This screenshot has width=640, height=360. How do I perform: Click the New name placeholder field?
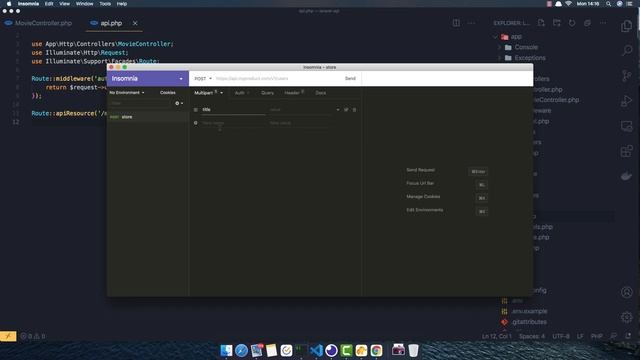(x=233, y=123)
